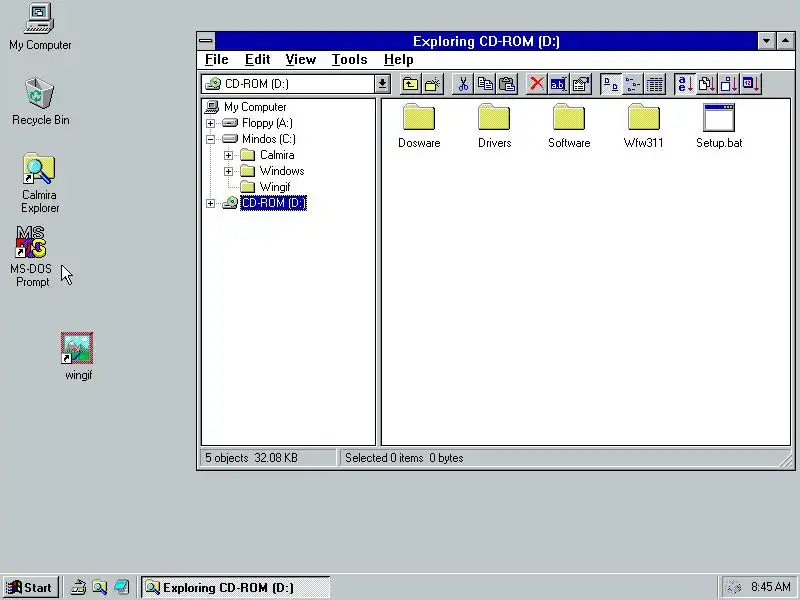Click Exploring CD-ROM (D:) taskbar button
This screenshot has width=800, height=600.
235,588
